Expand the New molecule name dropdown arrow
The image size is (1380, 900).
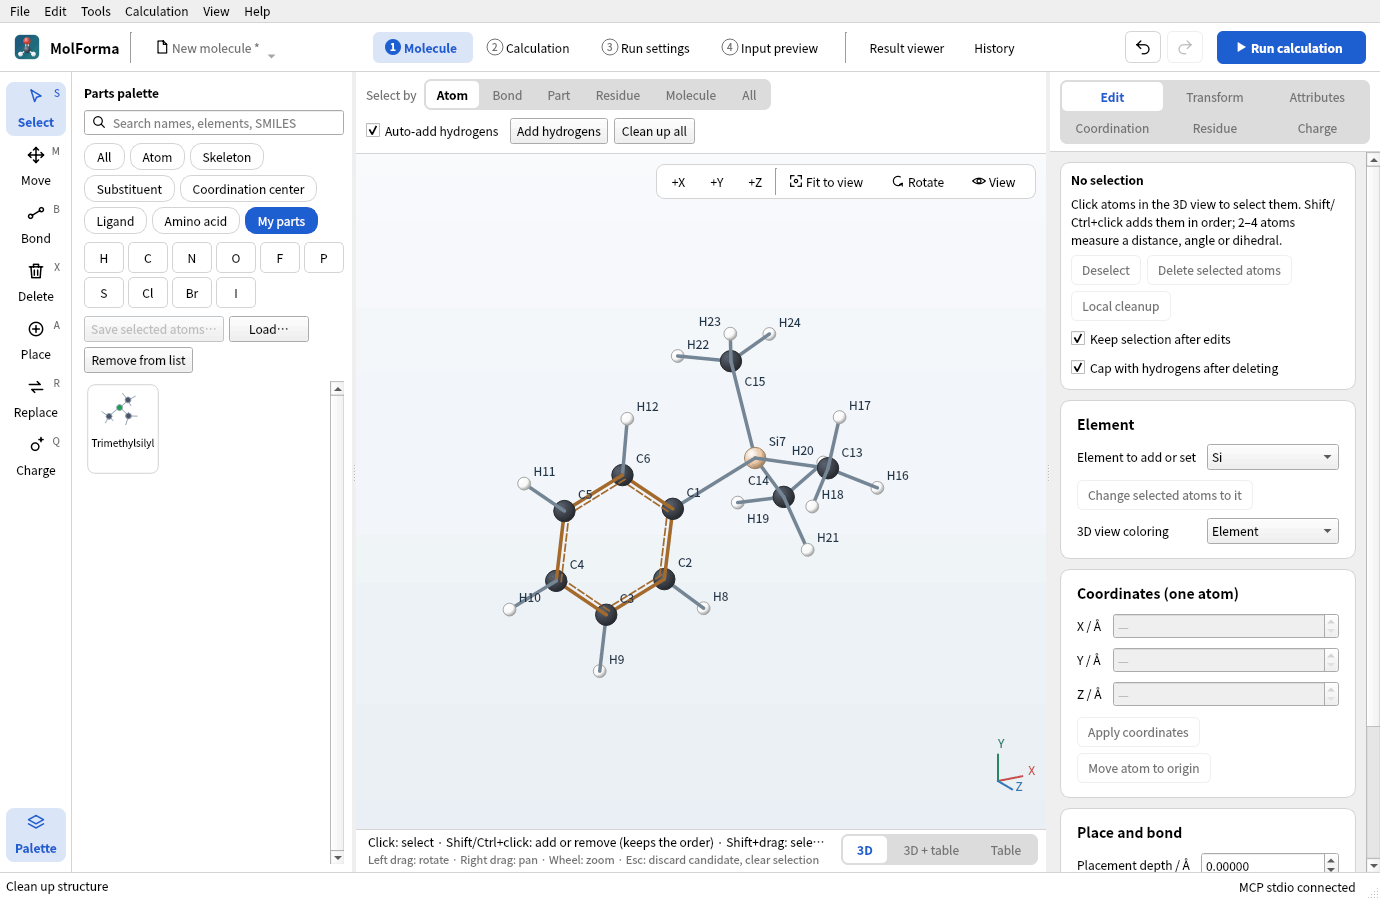[271, 56]
